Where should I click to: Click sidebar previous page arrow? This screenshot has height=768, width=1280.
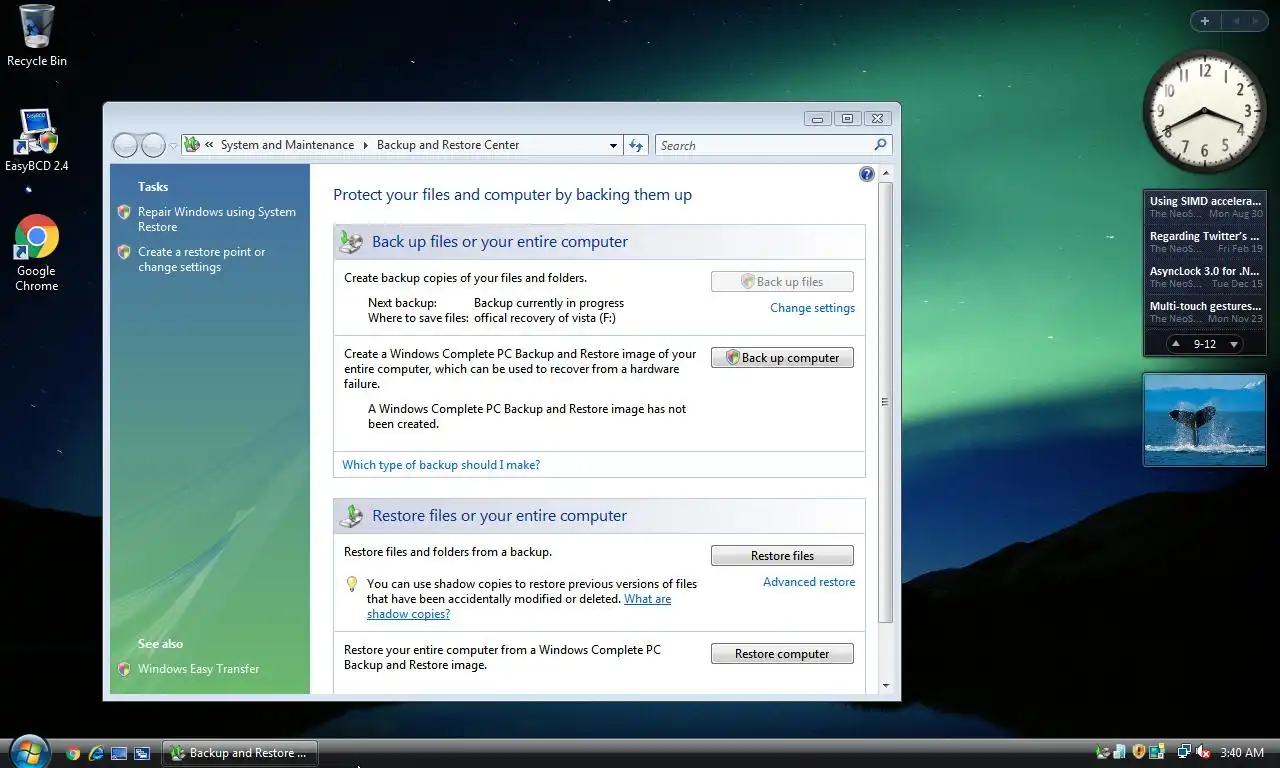point(1236,21)
